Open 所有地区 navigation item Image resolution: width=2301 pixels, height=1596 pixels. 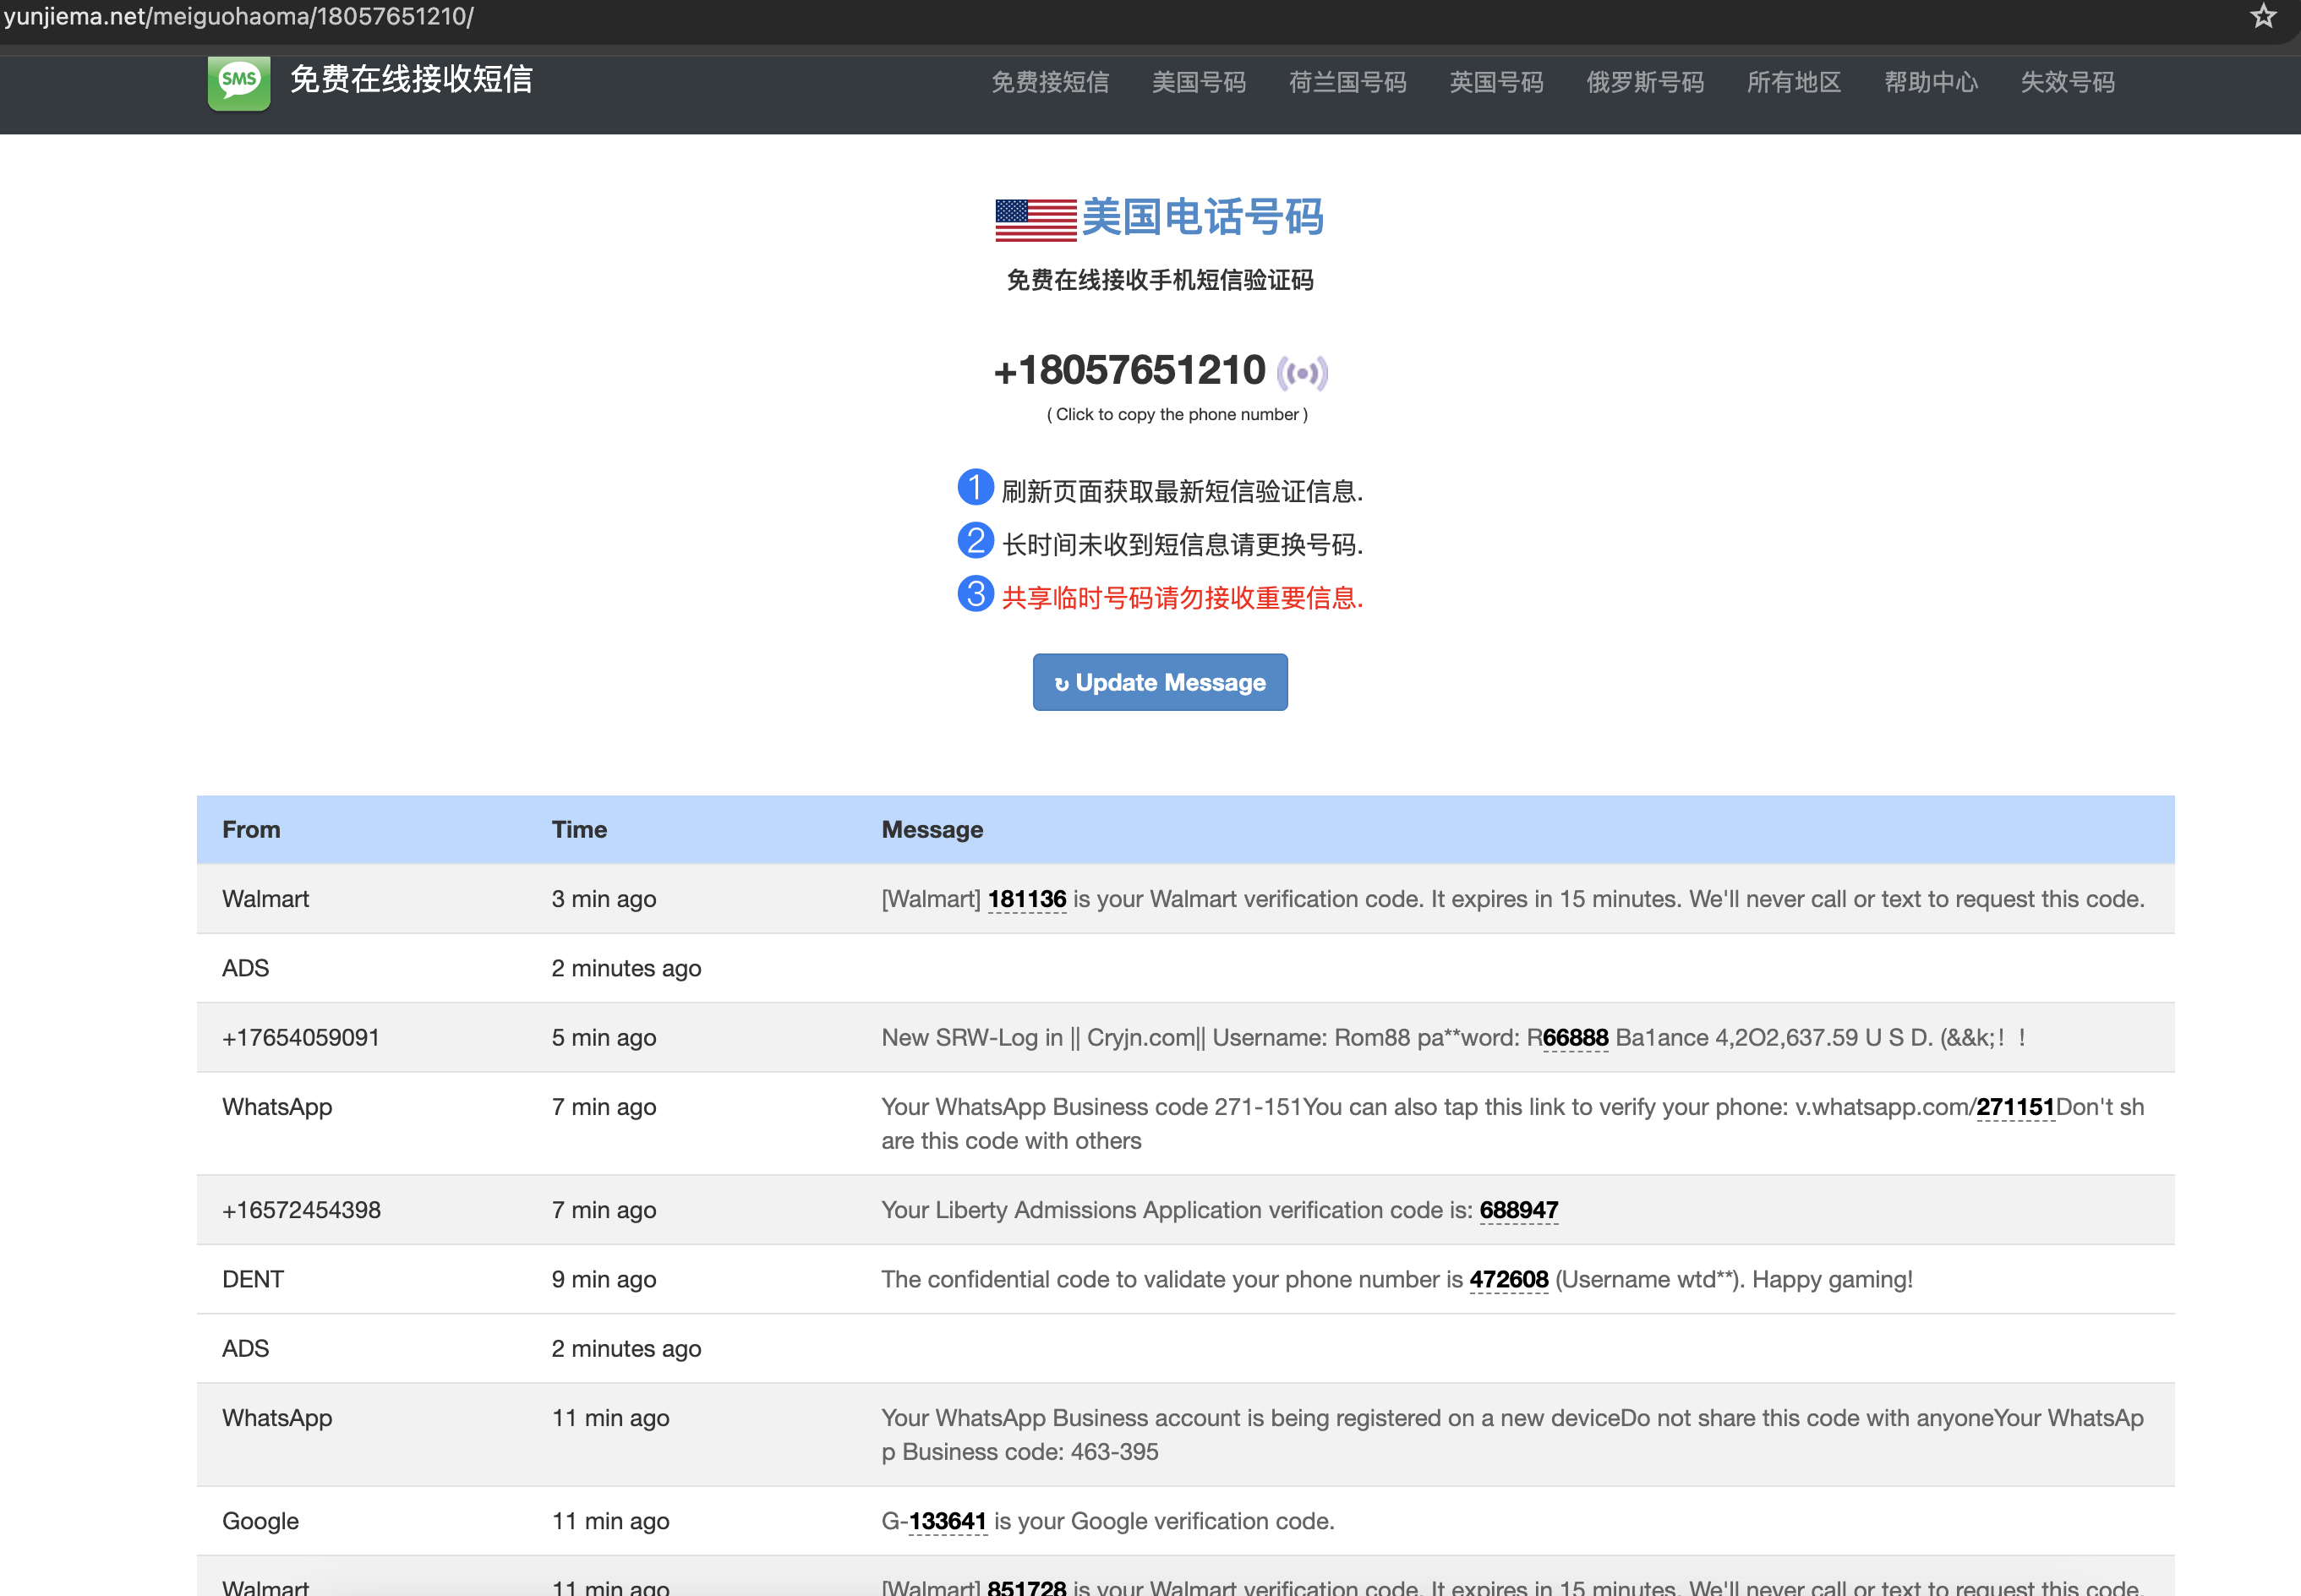point(1793,82)
